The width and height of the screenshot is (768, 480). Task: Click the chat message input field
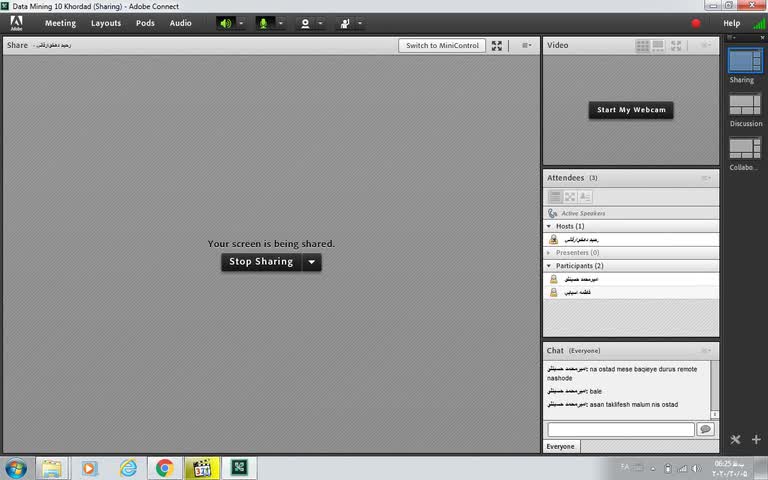(621, 430)
